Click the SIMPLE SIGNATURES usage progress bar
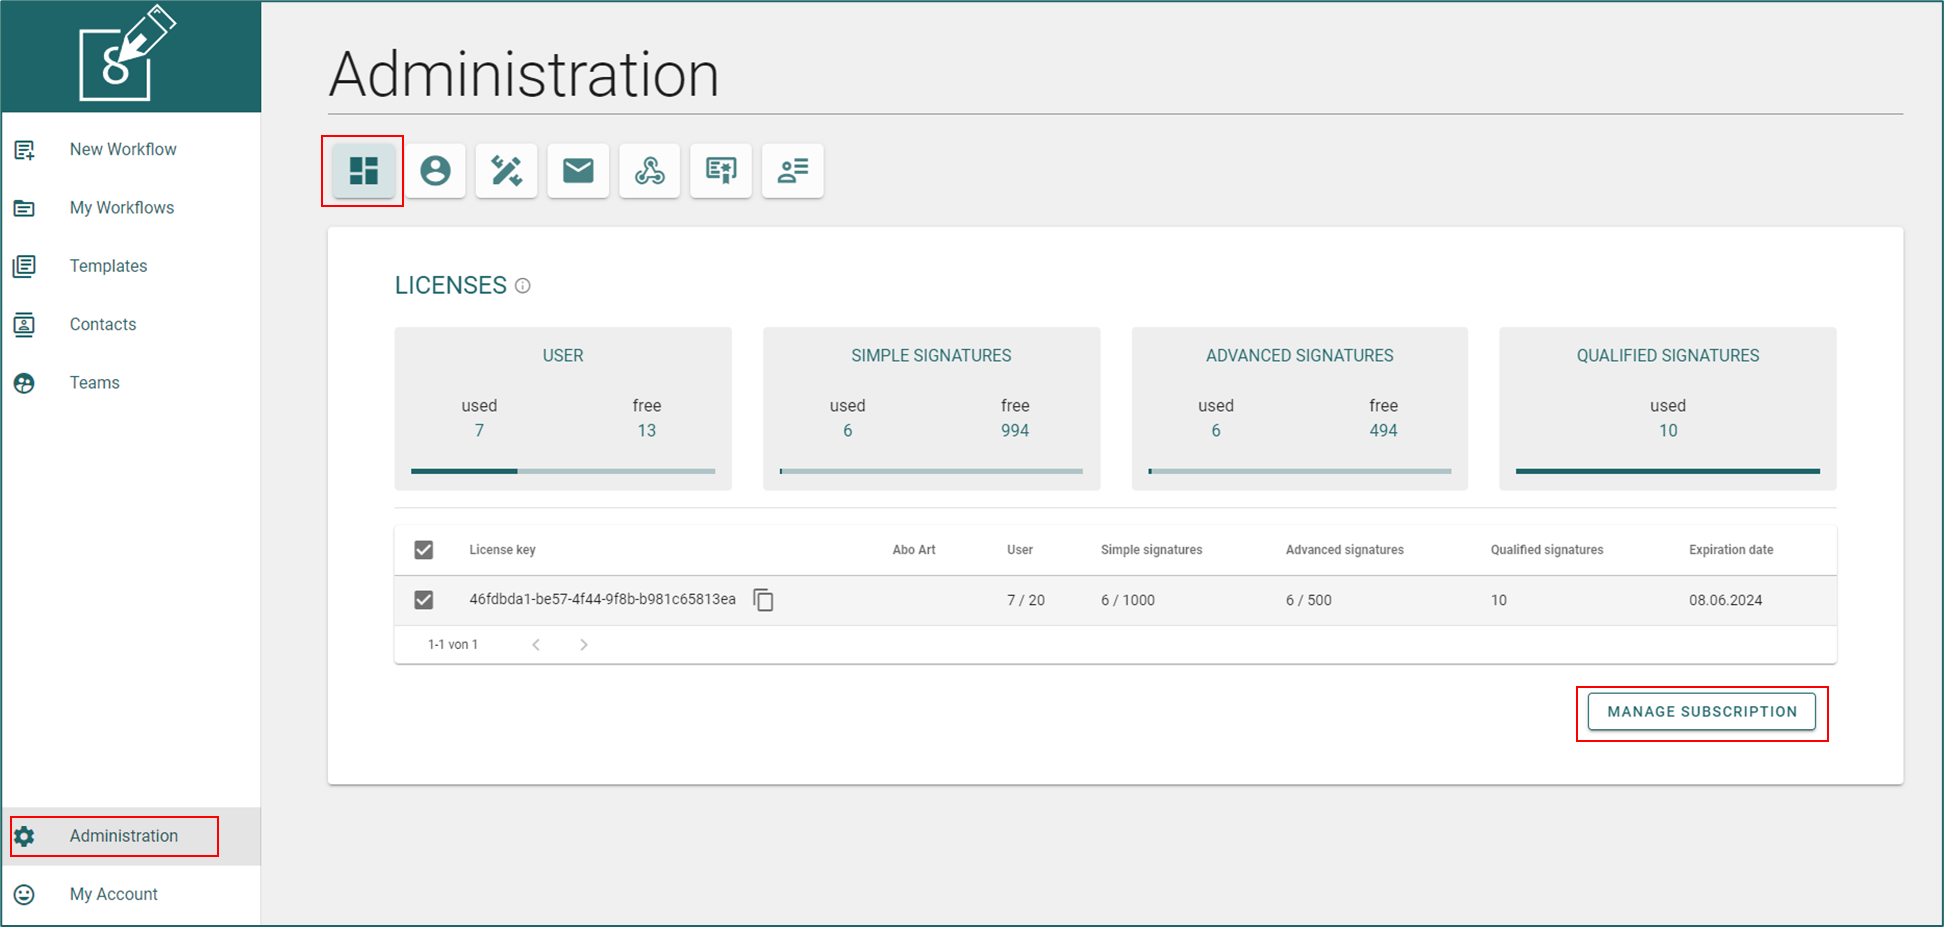Screen dimensions: 1944x927 tap(931, 471)
